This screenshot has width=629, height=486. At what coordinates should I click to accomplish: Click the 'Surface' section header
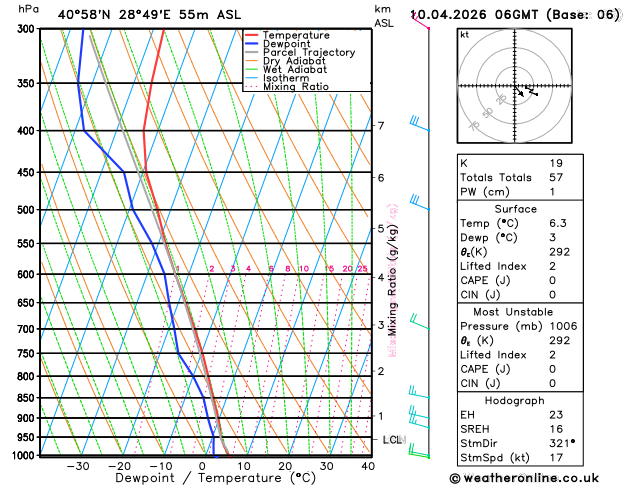(515, 209)
